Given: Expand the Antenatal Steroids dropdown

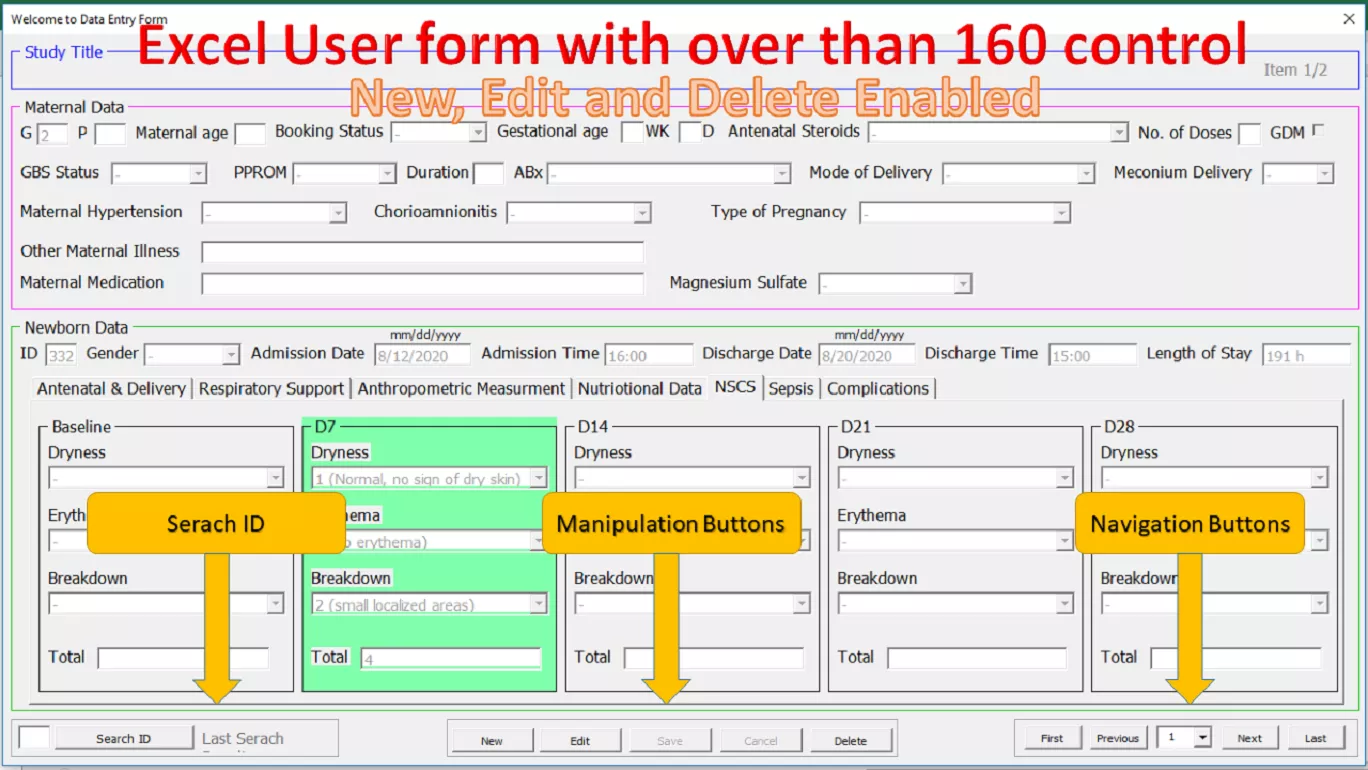Looking at the screenshot, I should point(1118,133).
